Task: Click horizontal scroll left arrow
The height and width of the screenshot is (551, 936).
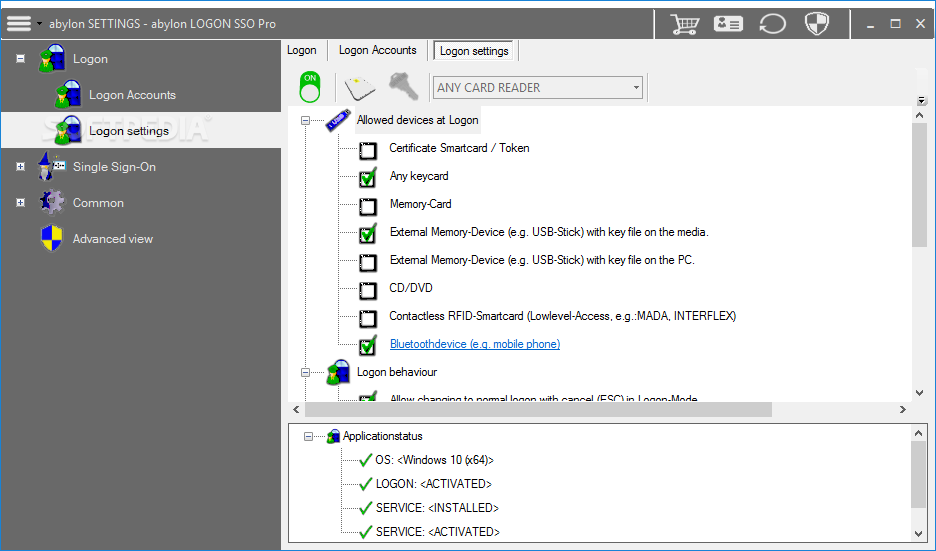Action: [x=297, y=410]
